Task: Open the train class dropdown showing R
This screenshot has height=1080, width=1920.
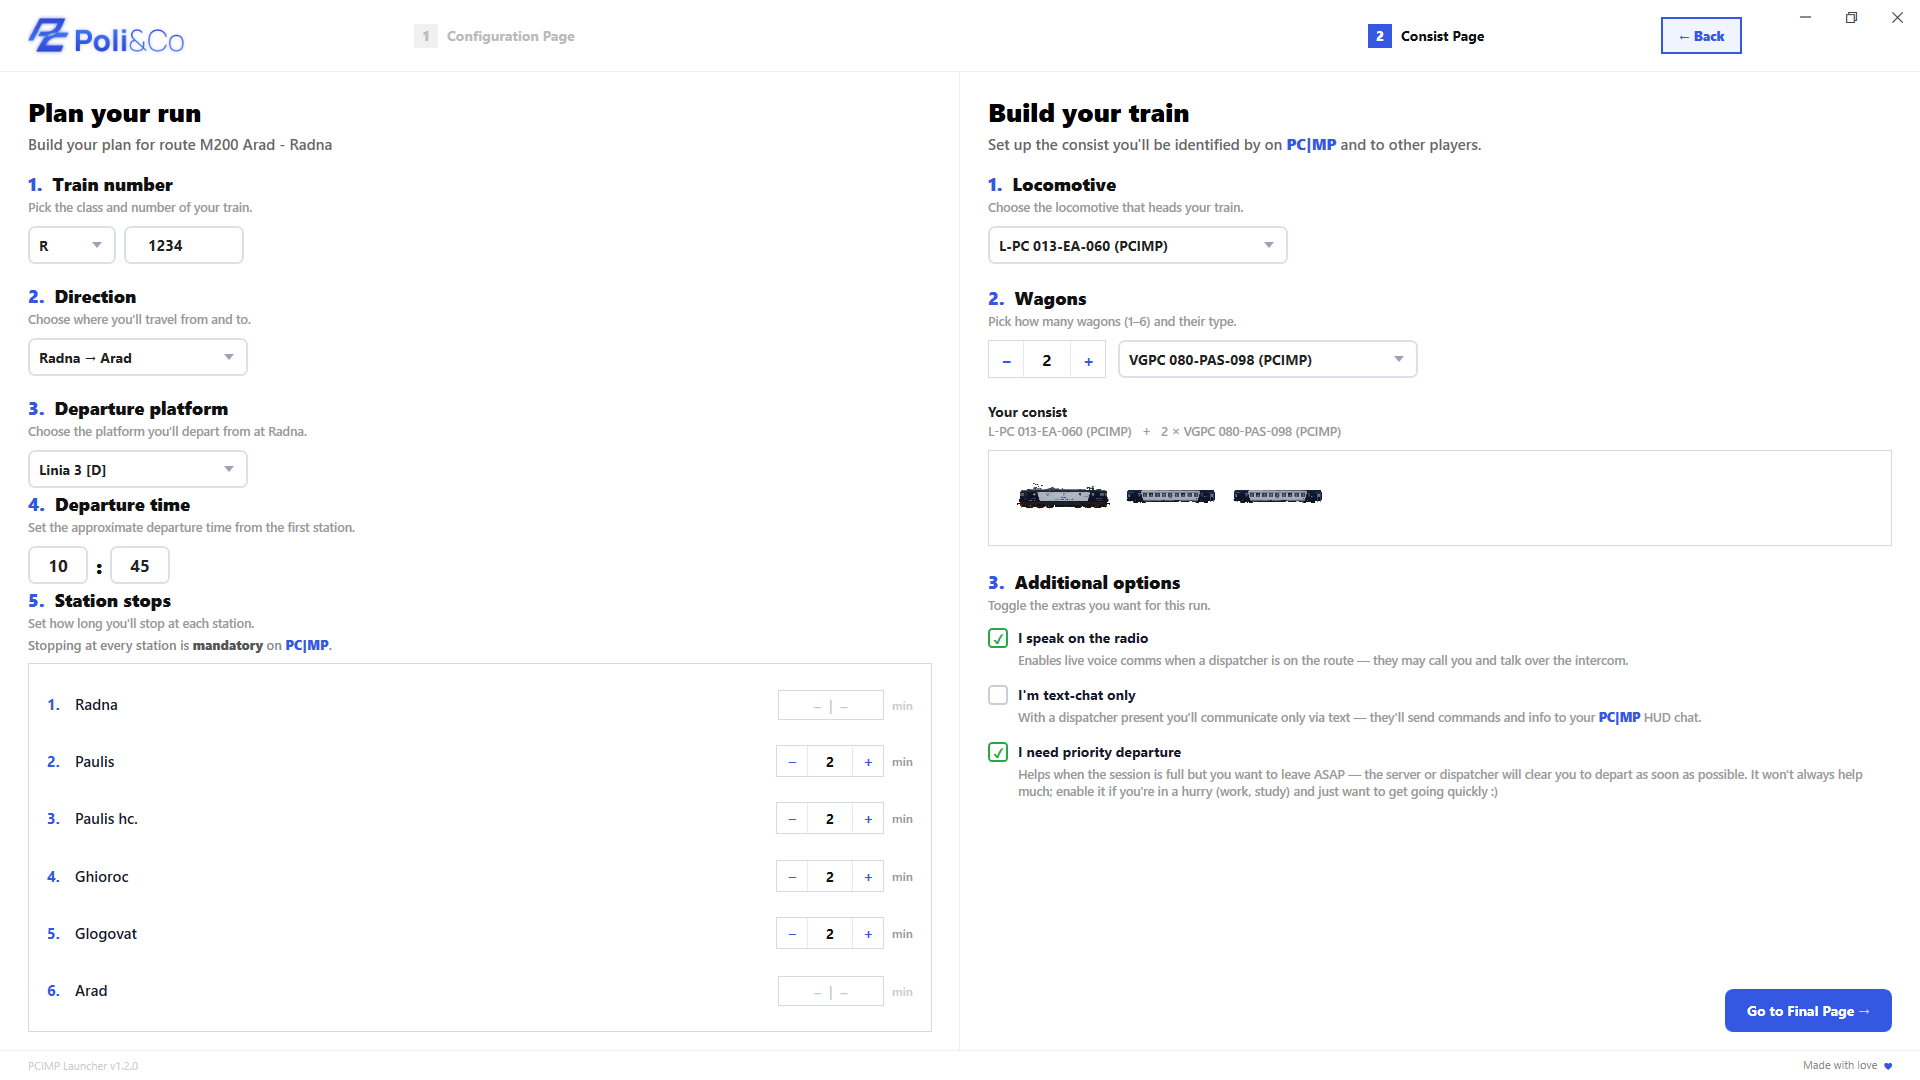Action: [x=72, y=245]
